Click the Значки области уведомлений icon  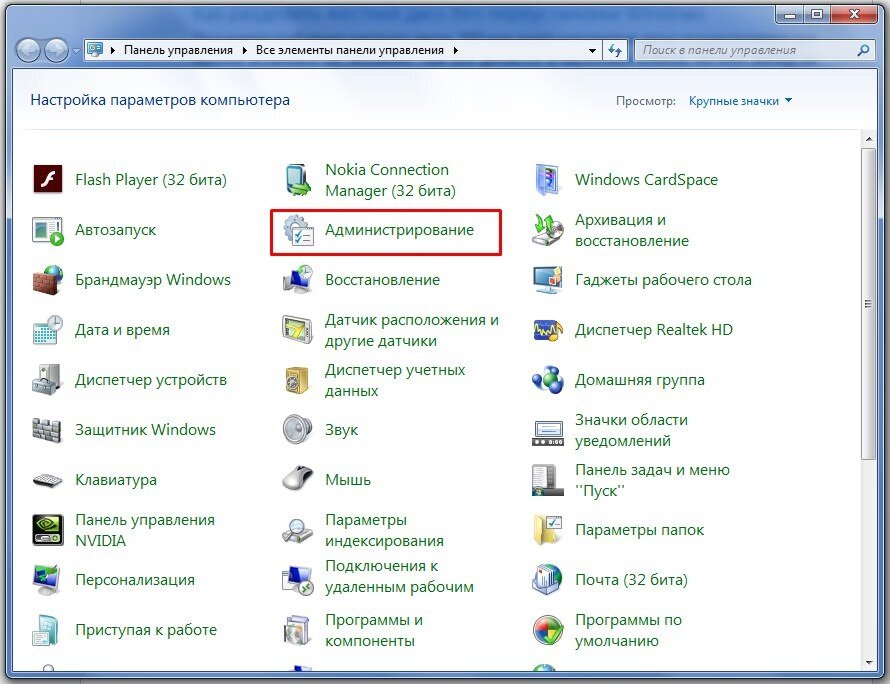(x=548, y=433)
